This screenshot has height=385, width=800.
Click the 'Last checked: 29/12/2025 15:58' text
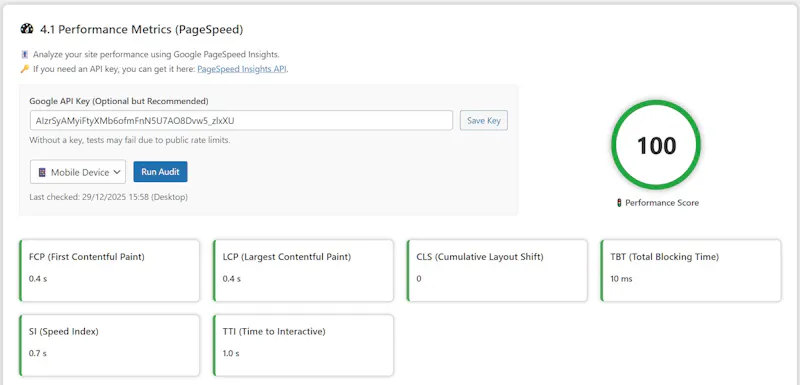(108, 197)
